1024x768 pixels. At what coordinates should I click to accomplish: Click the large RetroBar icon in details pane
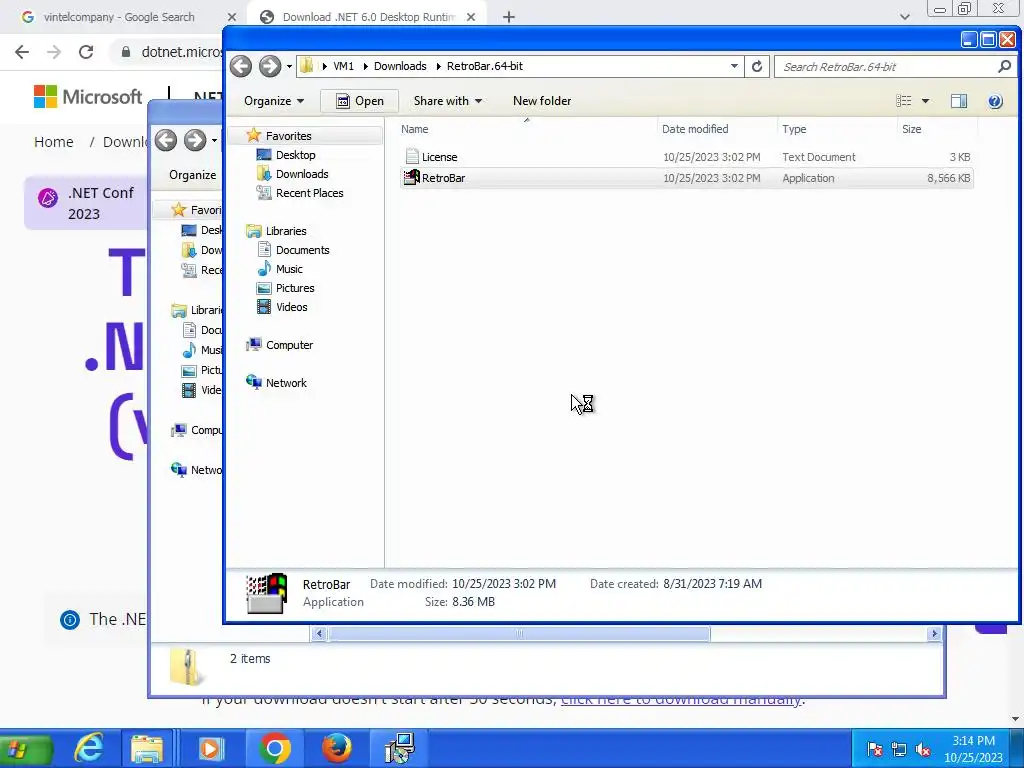coord(266,593)
